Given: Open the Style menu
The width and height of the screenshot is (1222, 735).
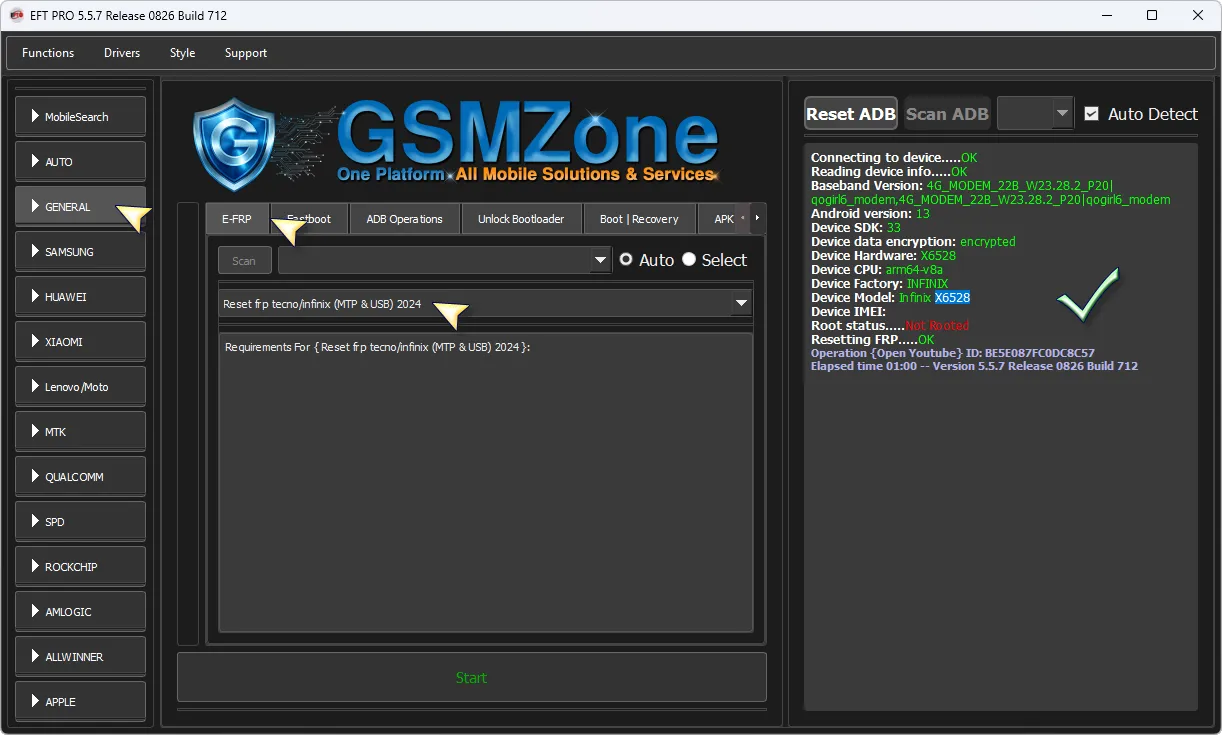Looking at the screenshot, I should click(182, 52).
